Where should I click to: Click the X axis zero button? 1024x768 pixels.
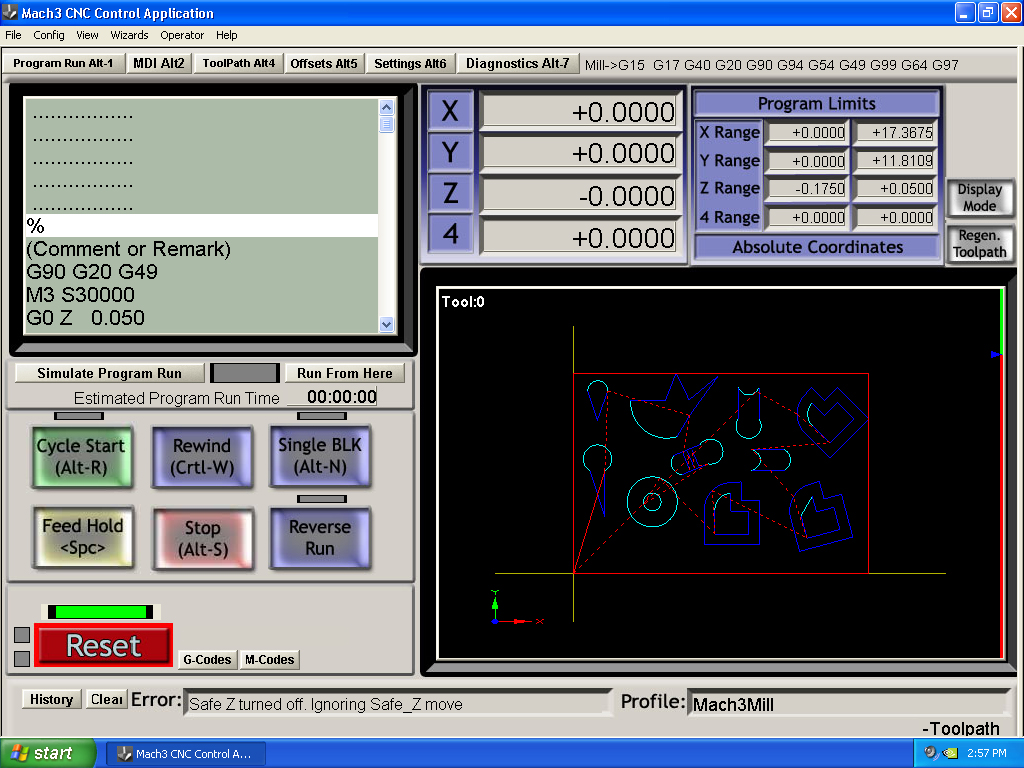point(450,111)
